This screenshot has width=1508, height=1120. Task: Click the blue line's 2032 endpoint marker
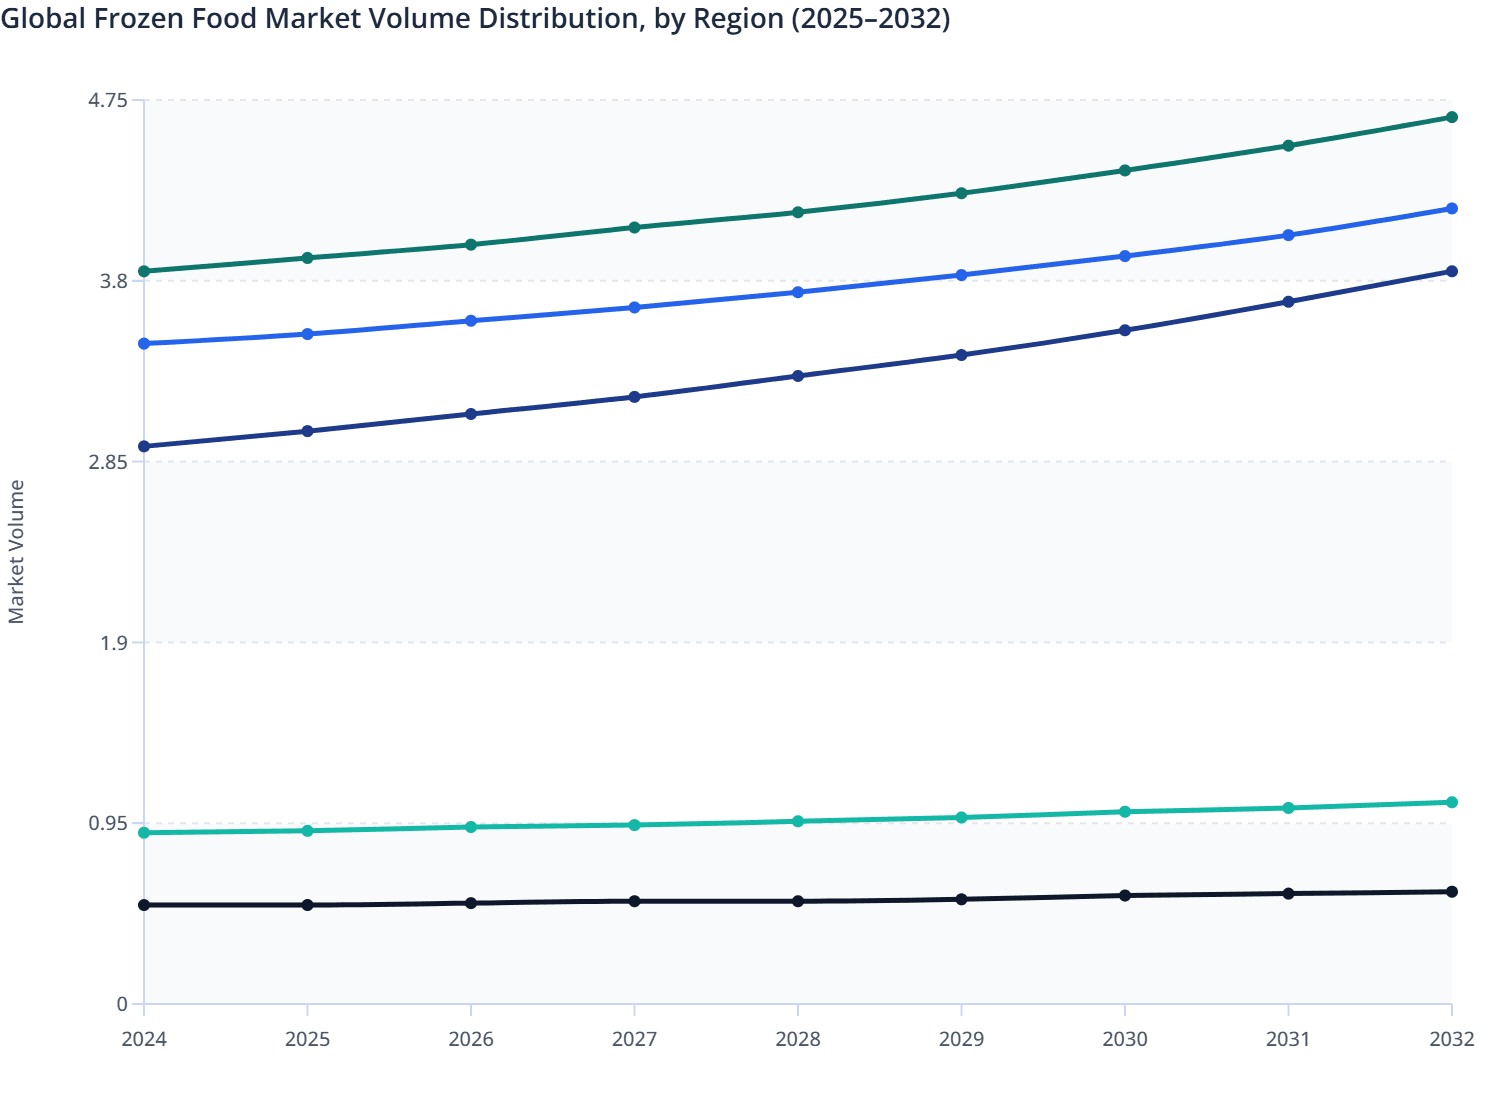pyautogui.click(x=1452, y=208)
